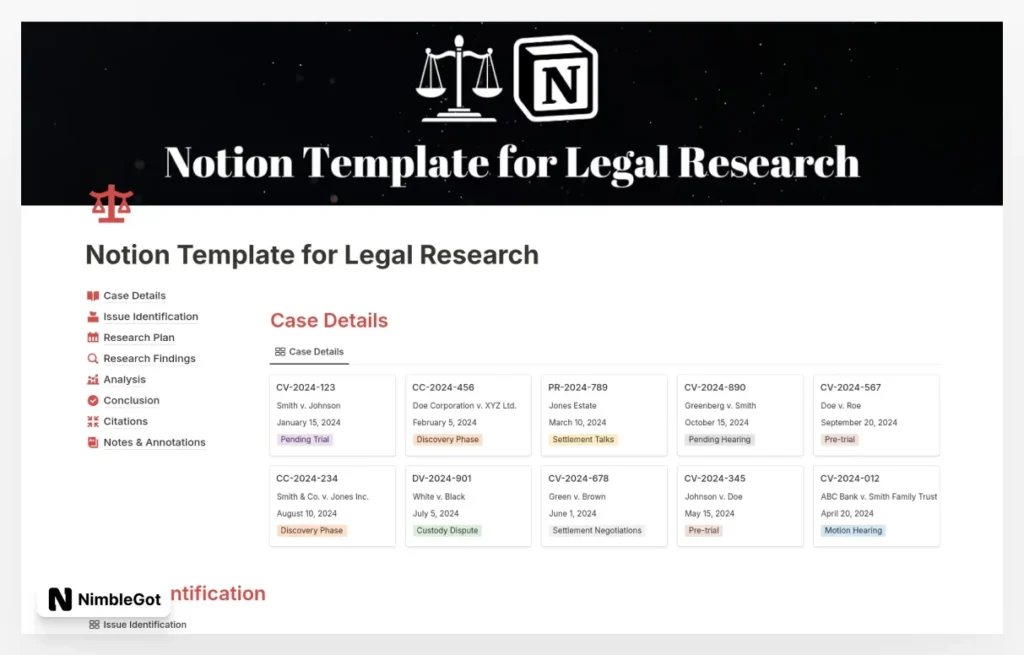Click the calendar icon beside Research Plan

pos(93,338)
